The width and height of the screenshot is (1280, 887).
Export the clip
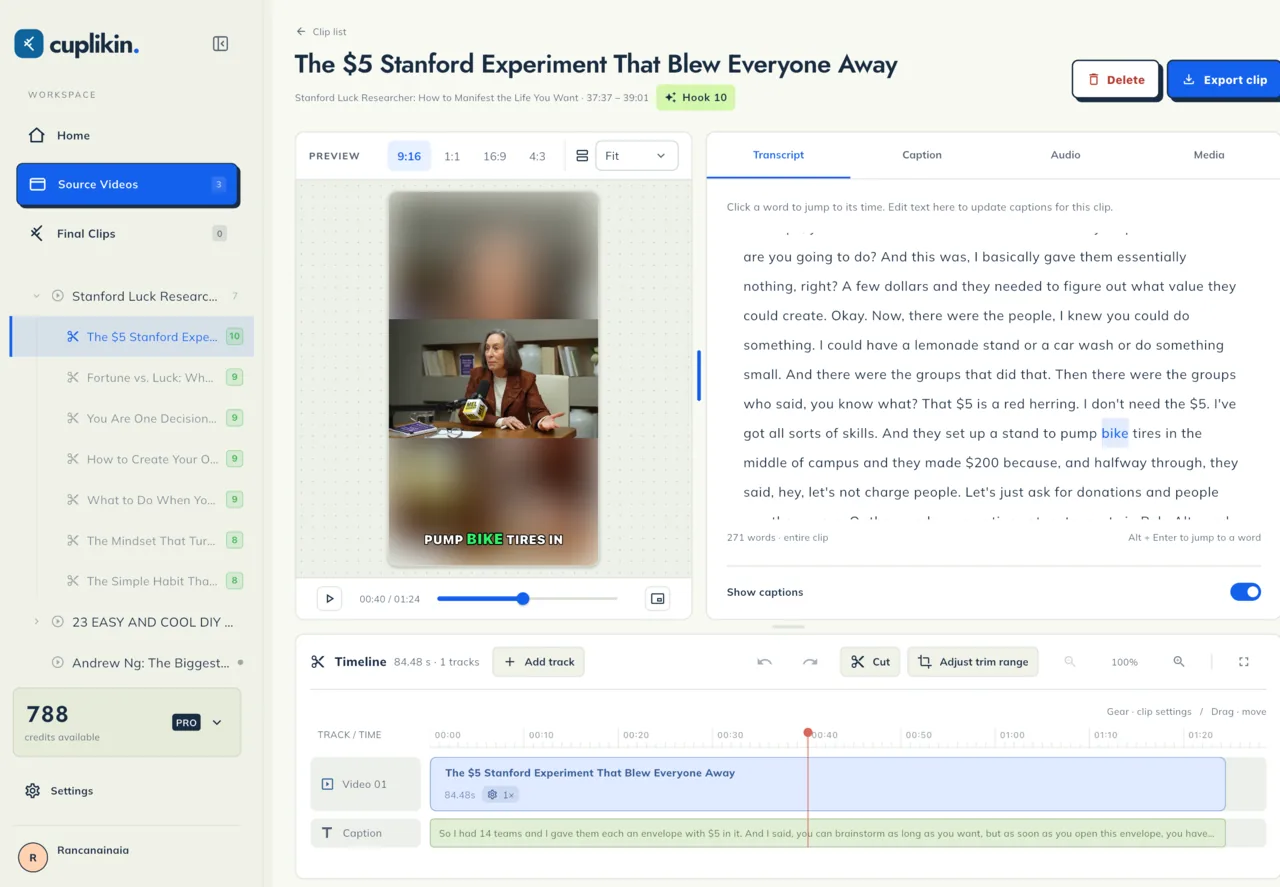(x=1224, y=80)
